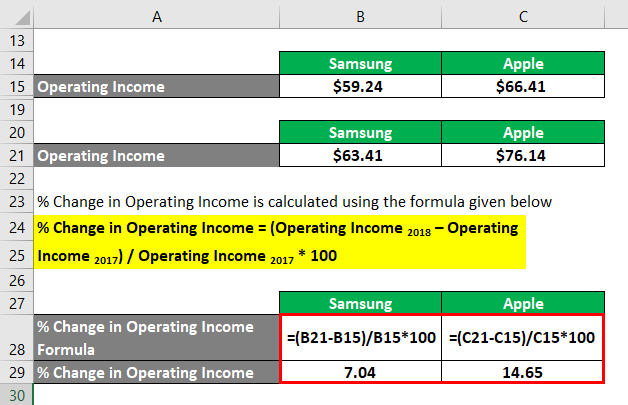Click Samsung header cell in row 14
Viewport: 628px width, 405px height.
(360, 63)
